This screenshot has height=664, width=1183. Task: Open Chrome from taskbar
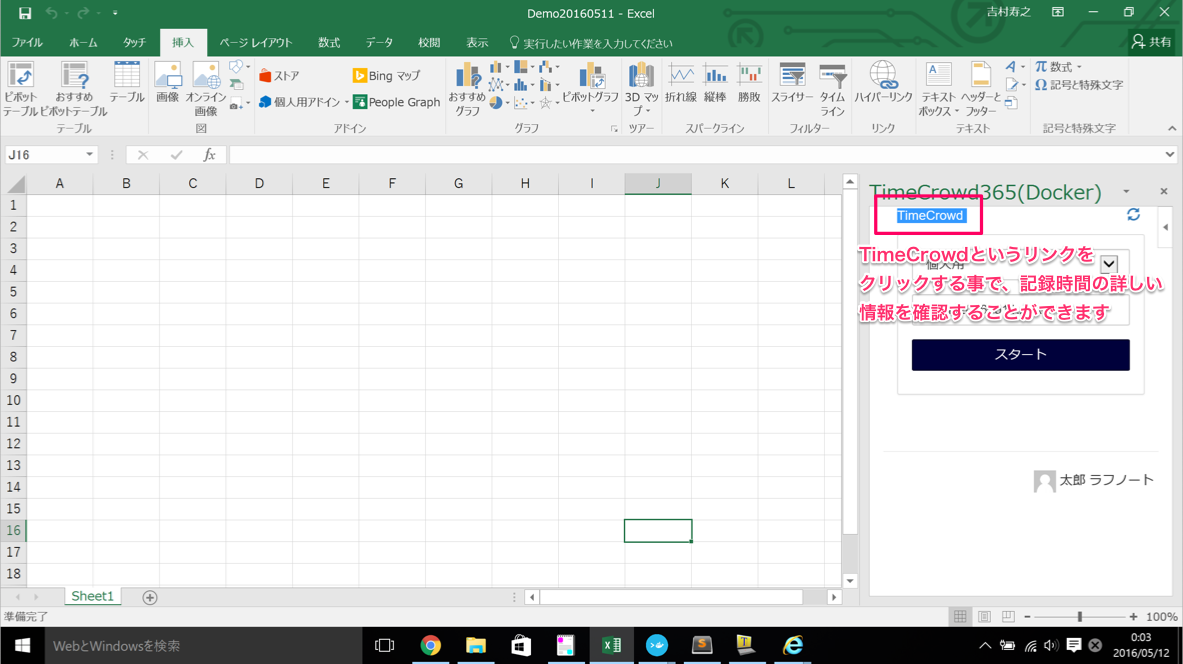pos(431,645)
